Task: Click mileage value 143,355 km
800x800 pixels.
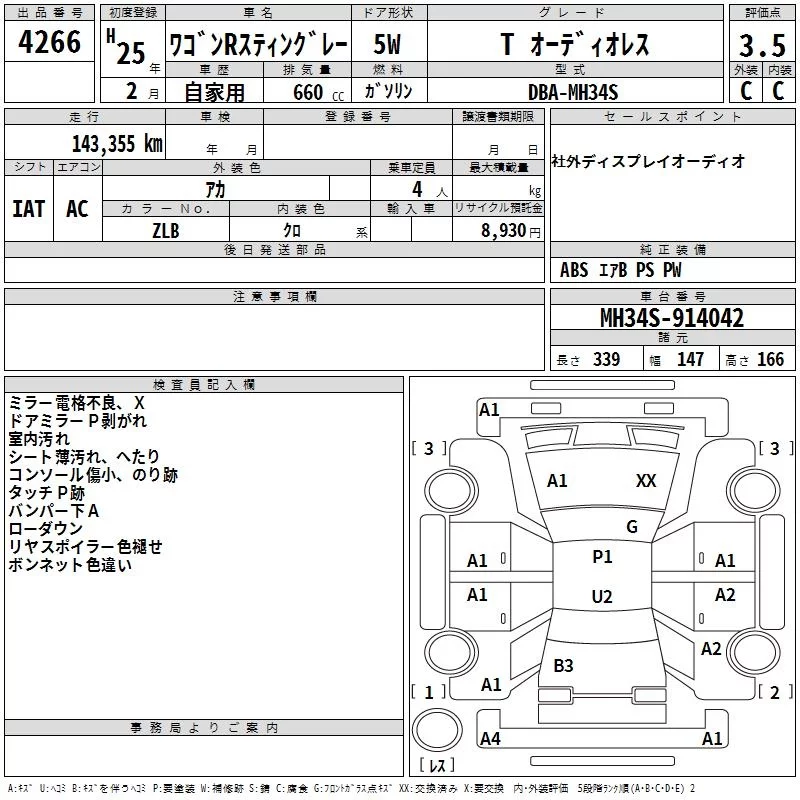Action: click(x=117, y=144)
